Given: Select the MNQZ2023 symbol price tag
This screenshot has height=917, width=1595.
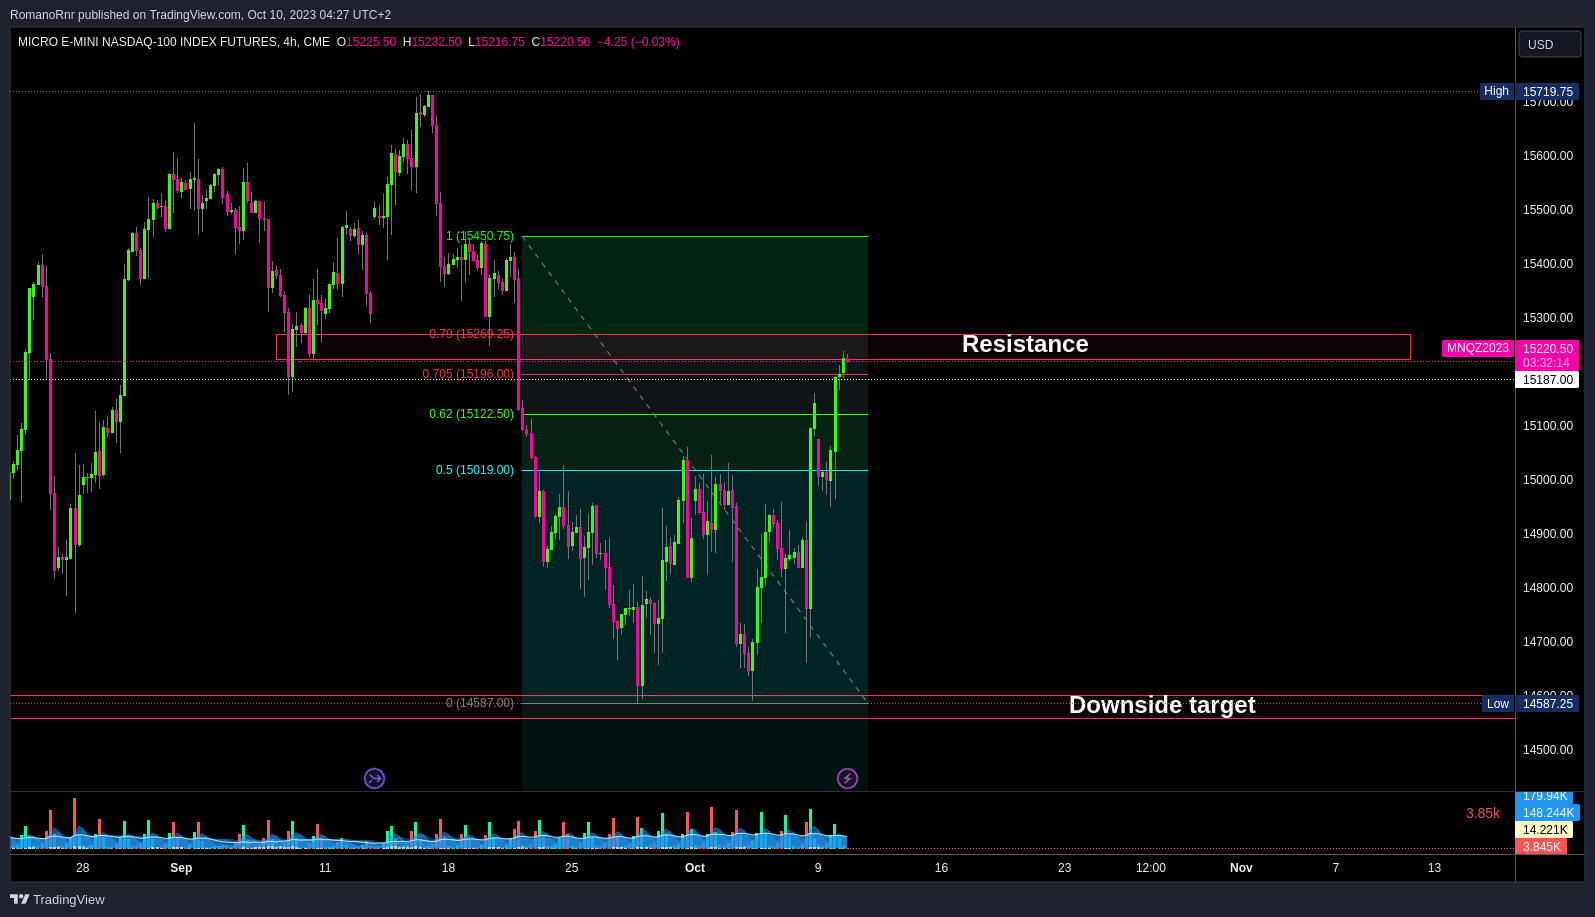Looking at the screenshot, I should pos(1477,348).
